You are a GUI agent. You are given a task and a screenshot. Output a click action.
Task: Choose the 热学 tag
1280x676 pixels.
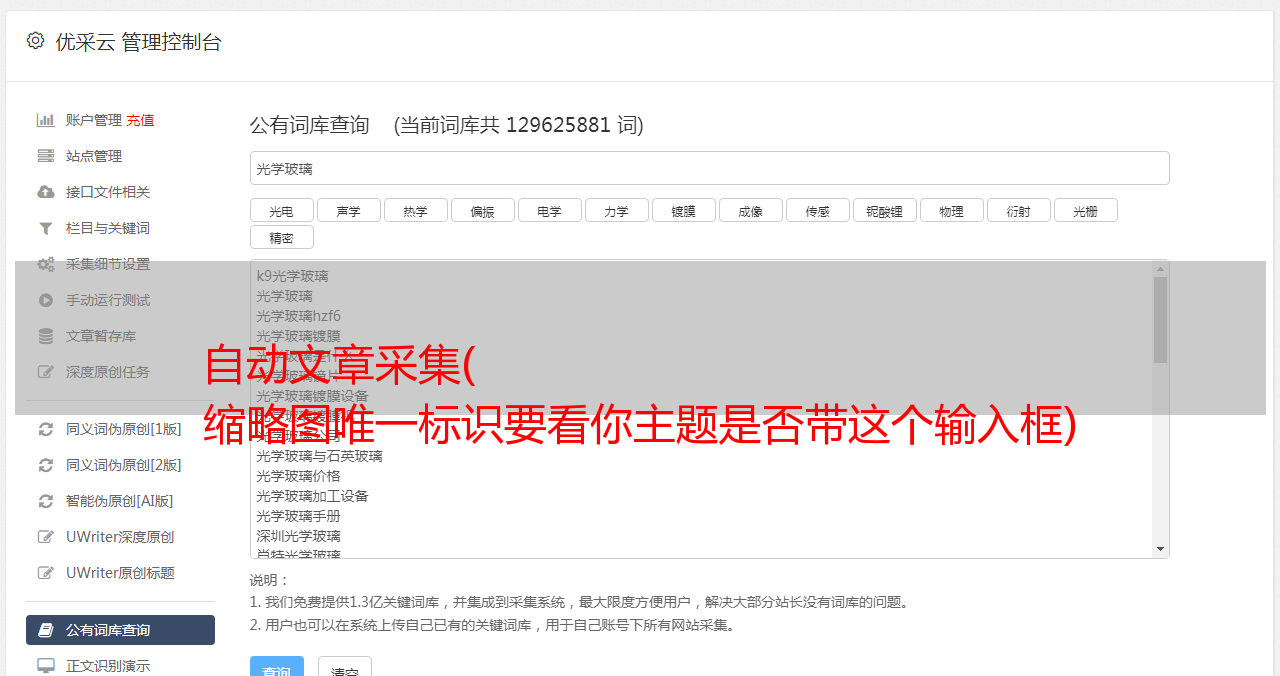(415, 210)
